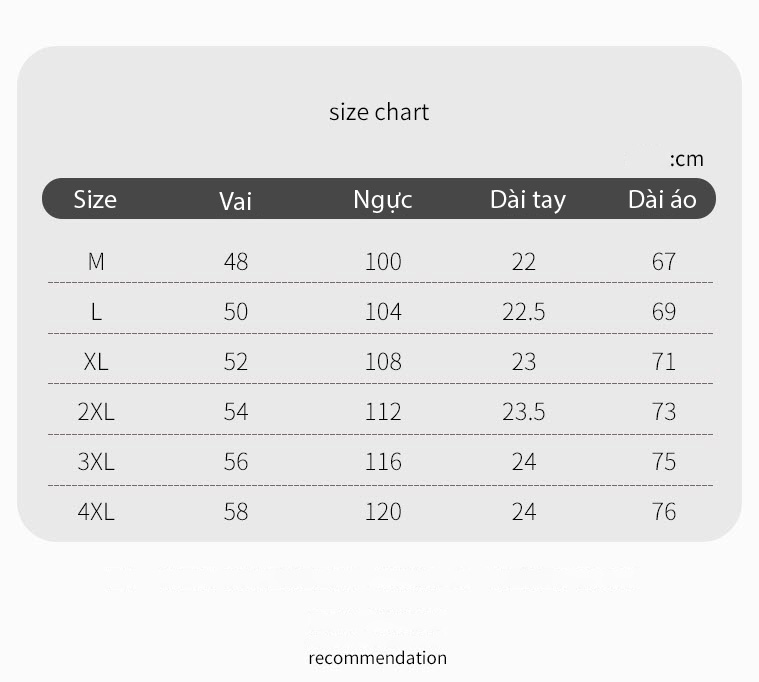Viewport: 759px width, 682px height.
Task: Select the 2XL size row label
Action: click(x=96, y=412)
